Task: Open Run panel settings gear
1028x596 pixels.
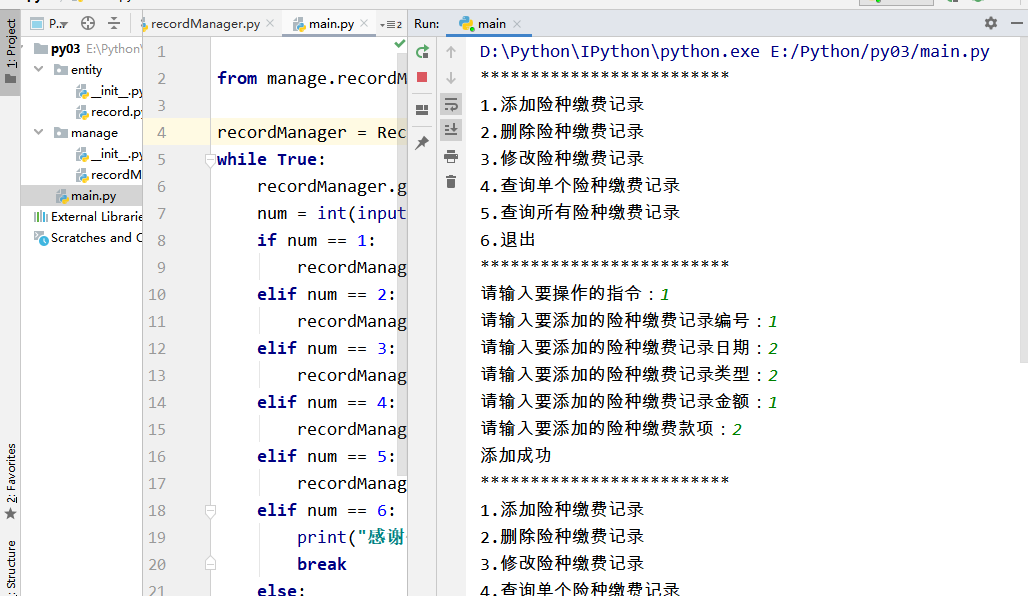Action: click(x=991, y=24)
